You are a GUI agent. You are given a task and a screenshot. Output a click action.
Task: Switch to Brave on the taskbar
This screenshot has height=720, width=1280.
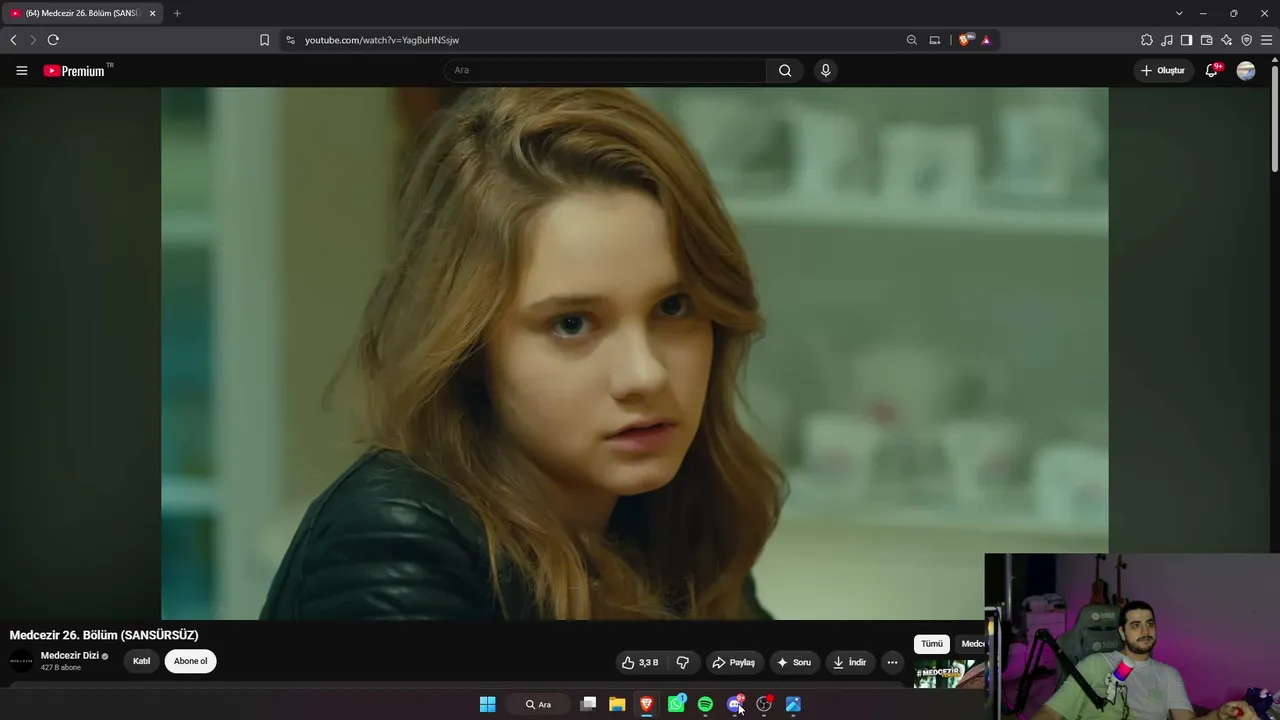647,705
